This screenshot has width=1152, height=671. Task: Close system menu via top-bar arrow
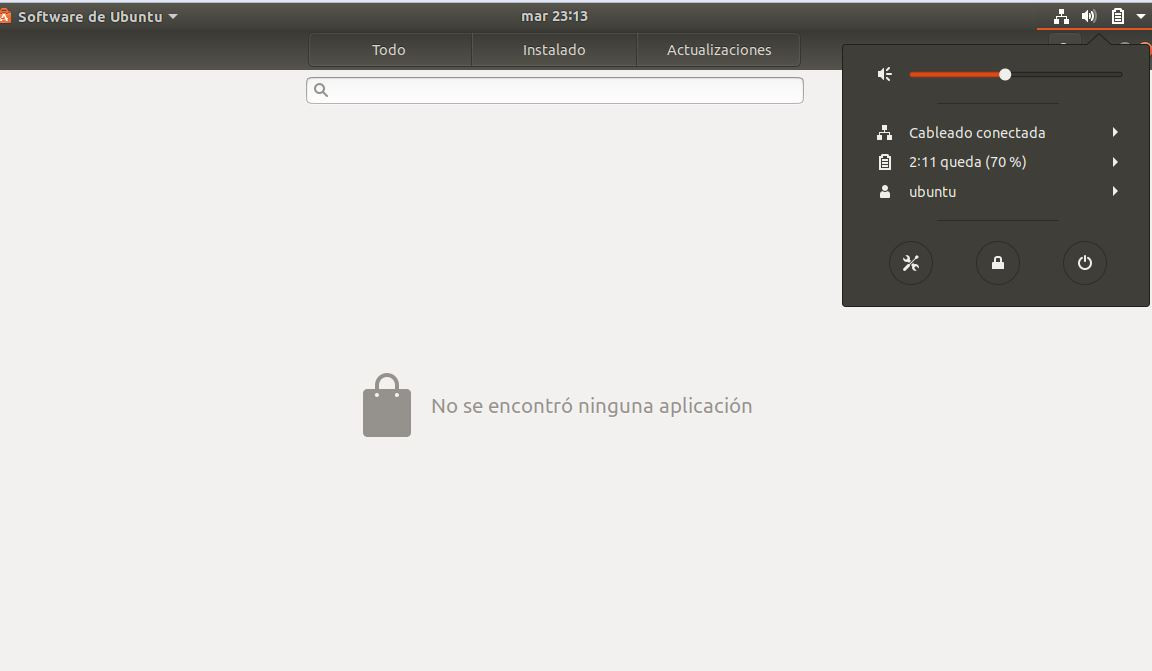[x=1140, y=16]
